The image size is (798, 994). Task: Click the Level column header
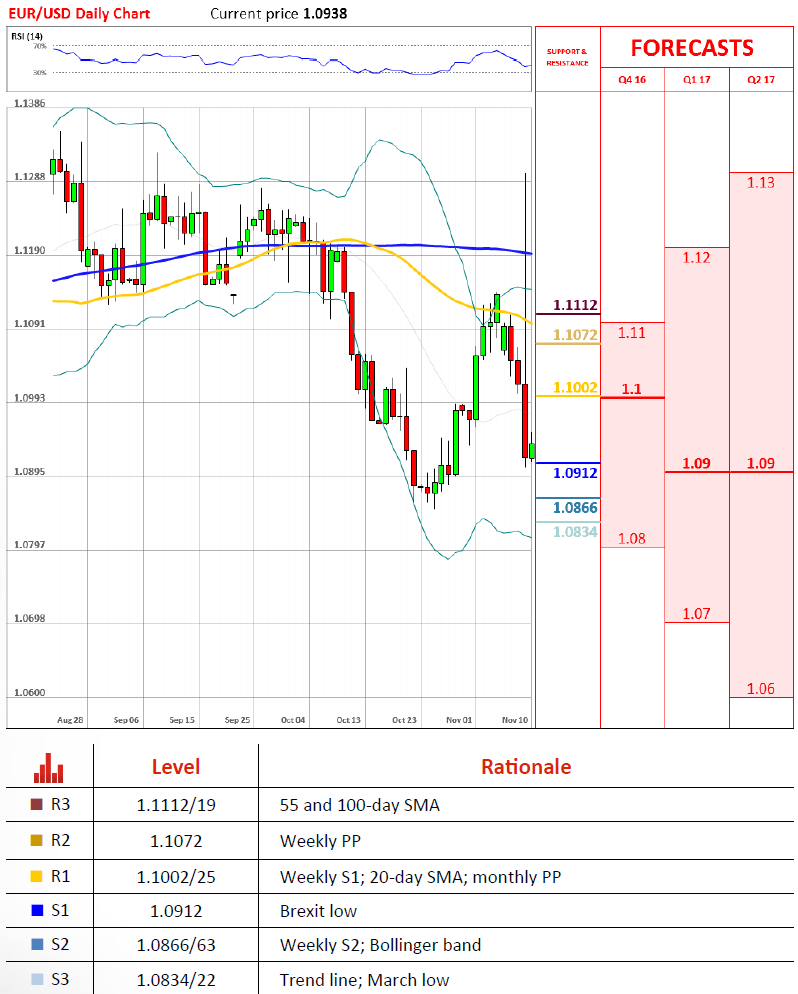(176, 767)
